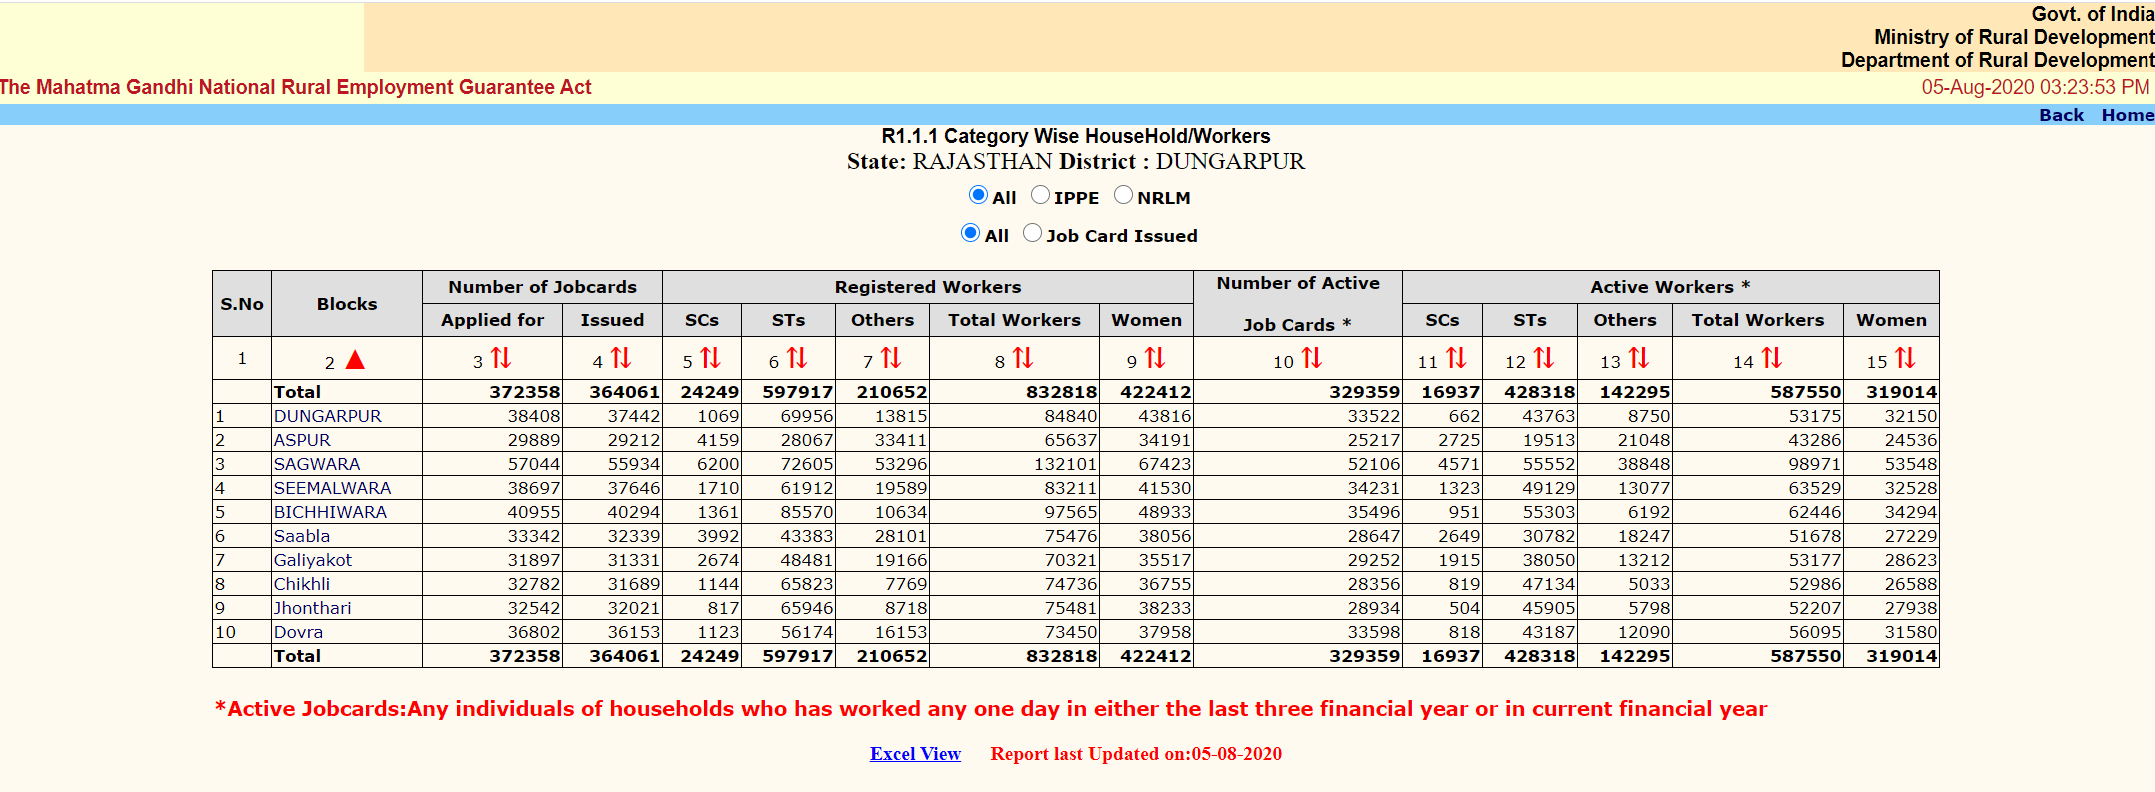Sort Registered Workers SCs column arrows
The width and height of the screenshot is (2155, 792).
pyautogui.click(x=710, y=358)
